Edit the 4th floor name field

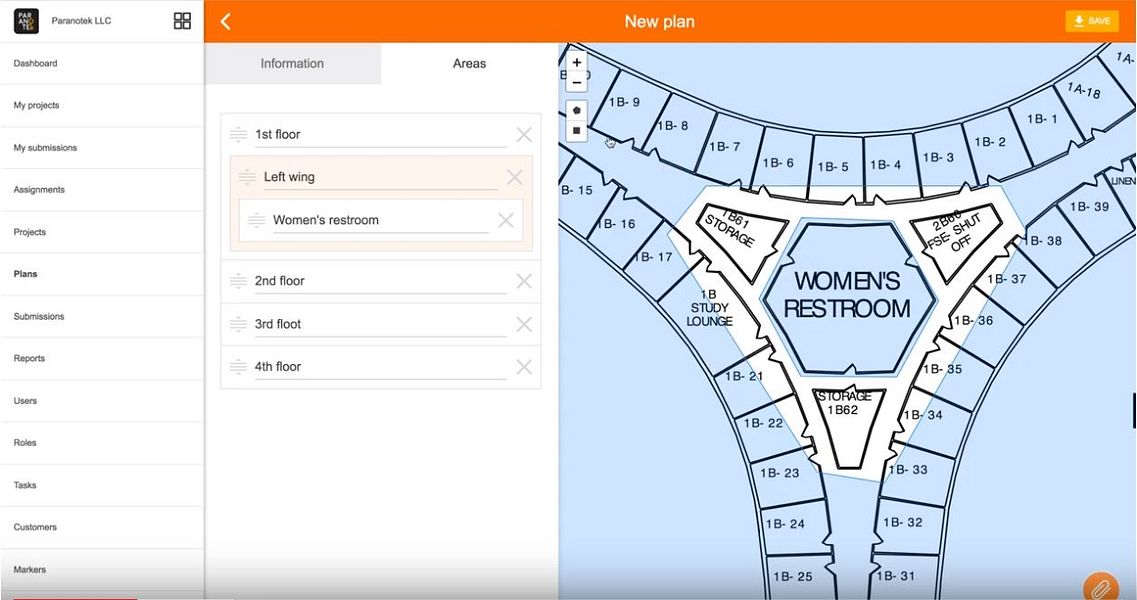(380, 367)
